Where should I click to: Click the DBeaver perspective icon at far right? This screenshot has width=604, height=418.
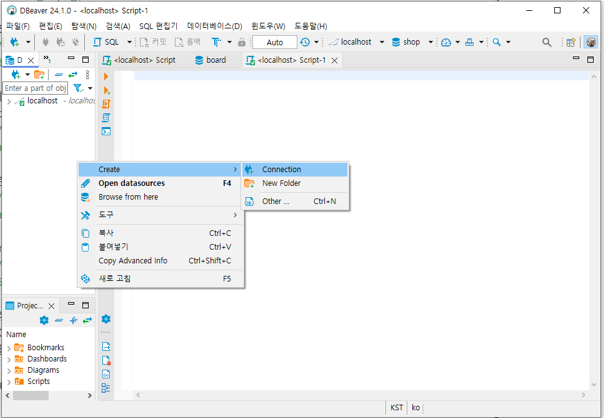[x=591, y=42]
